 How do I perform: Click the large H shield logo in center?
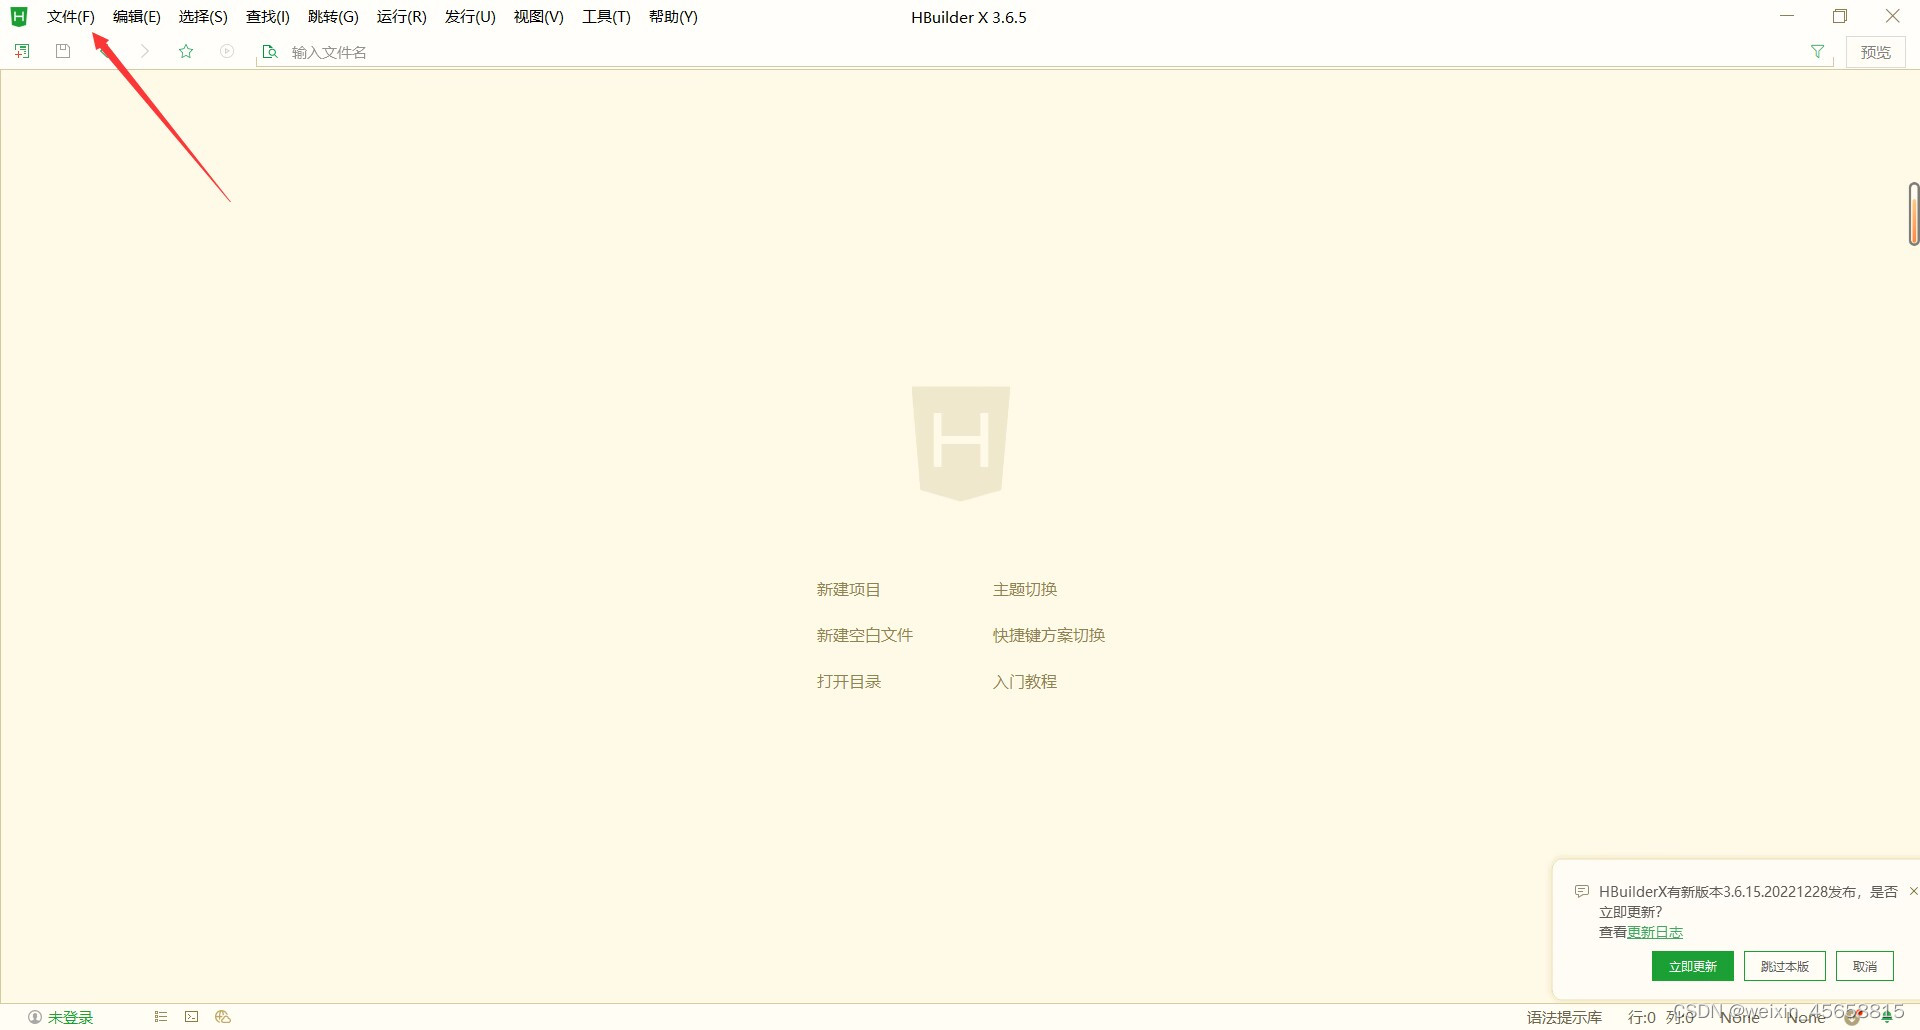[961, 443]
